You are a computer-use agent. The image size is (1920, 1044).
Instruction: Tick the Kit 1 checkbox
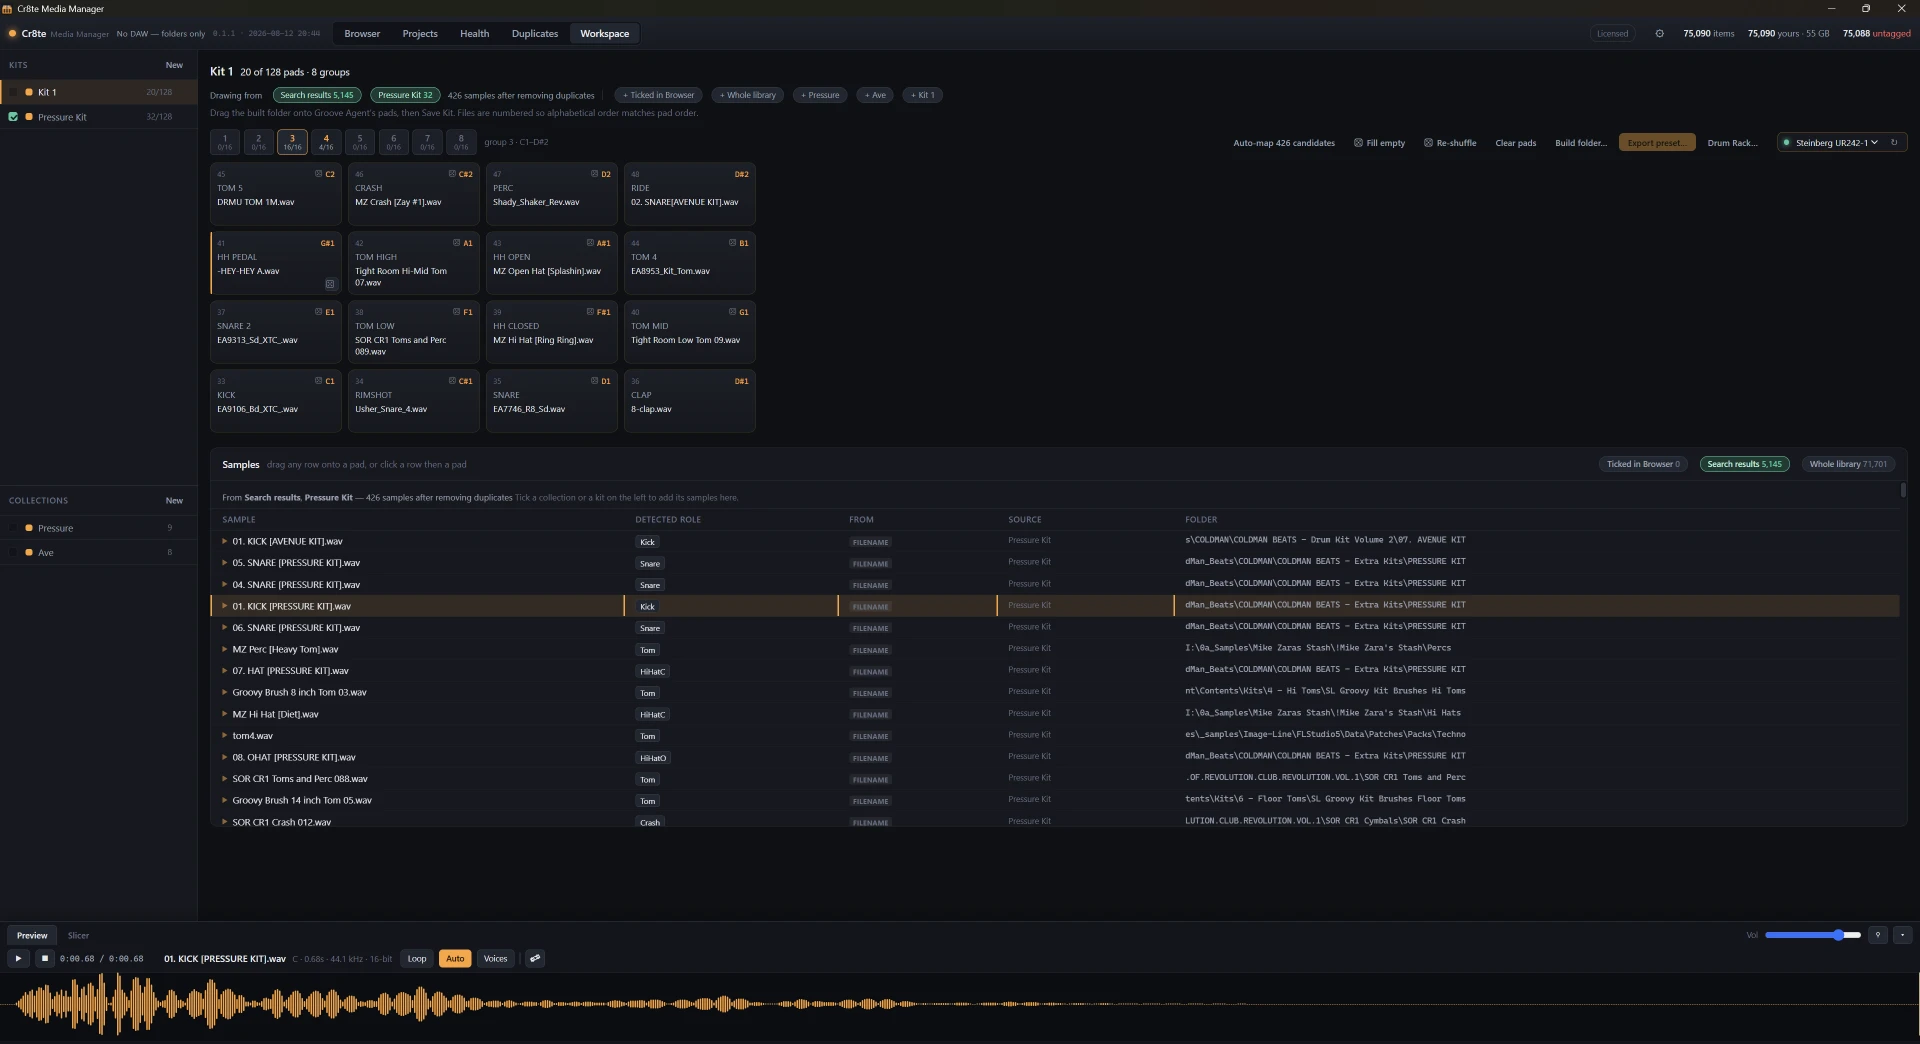(13, 92)
